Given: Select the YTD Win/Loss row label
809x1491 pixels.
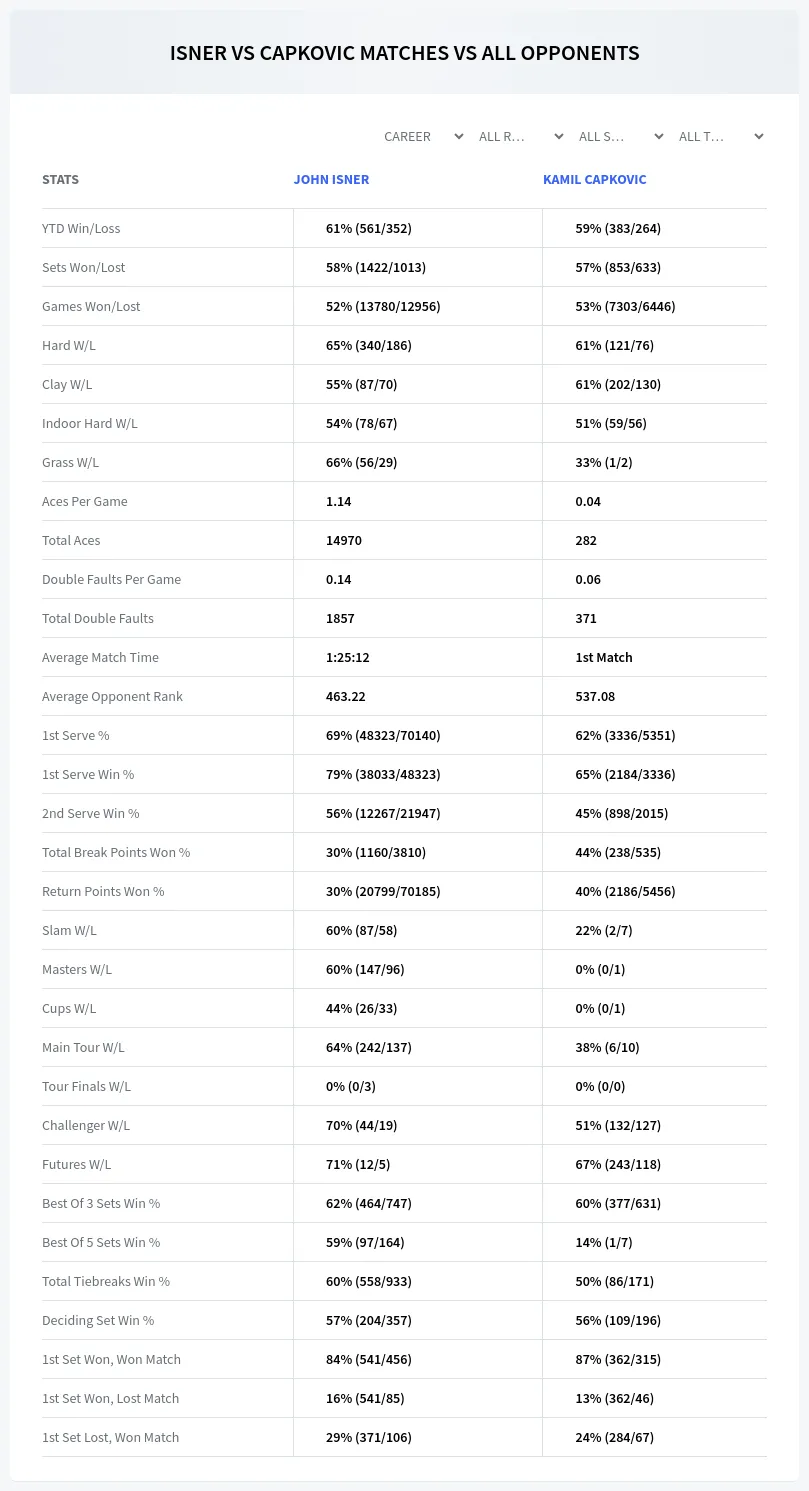Looking at the screenshot, I should (81, 228).
